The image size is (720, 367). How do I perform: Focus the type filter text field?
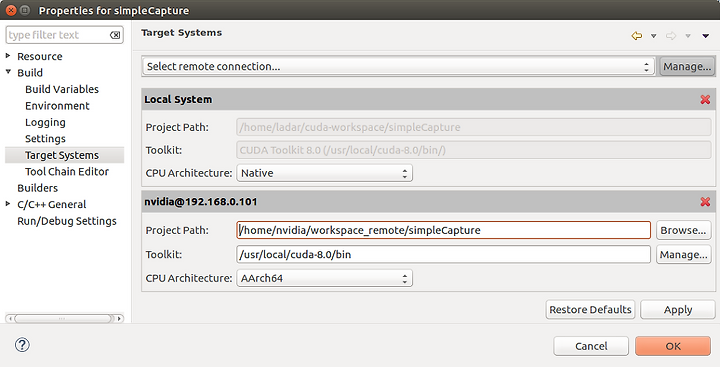tap(57, 35)
